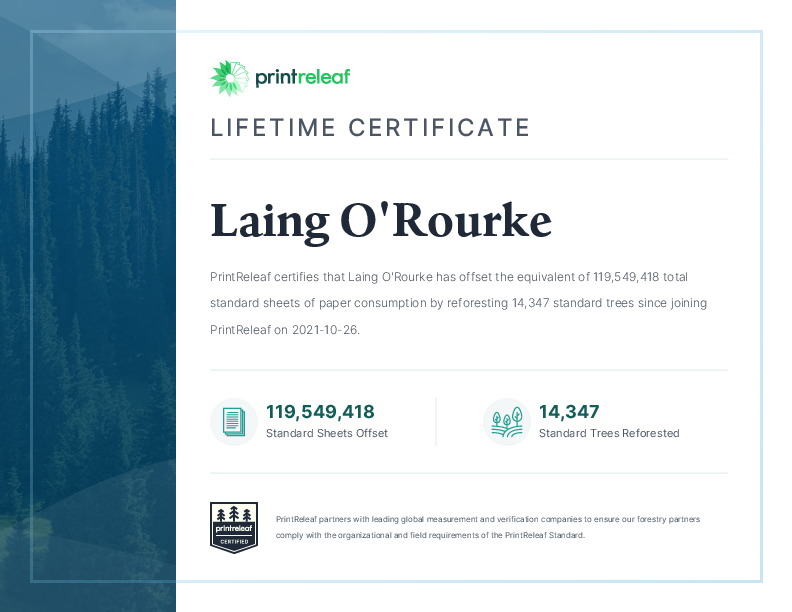Click the 'PrintReleaf certifies that' sentence start

pyautogui.click(x=277, y=277)
